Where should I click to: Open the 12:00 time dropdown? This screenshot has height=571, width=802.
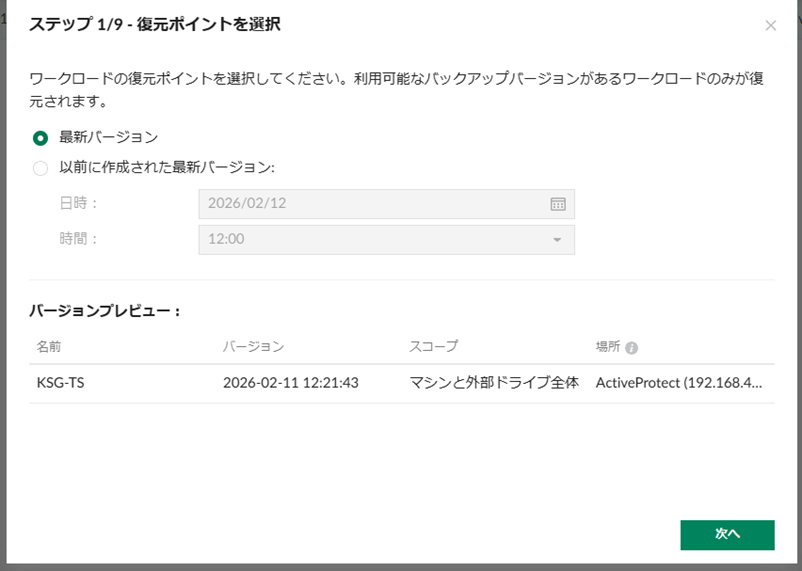[385, 240]
